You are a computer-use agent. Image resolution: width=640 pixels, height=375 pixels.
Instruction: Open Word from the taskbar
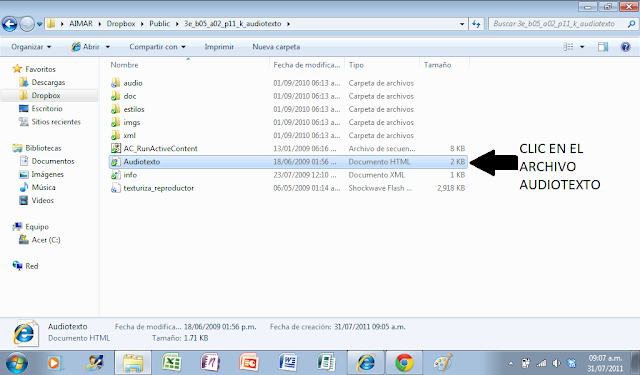(x=288, y=362)
